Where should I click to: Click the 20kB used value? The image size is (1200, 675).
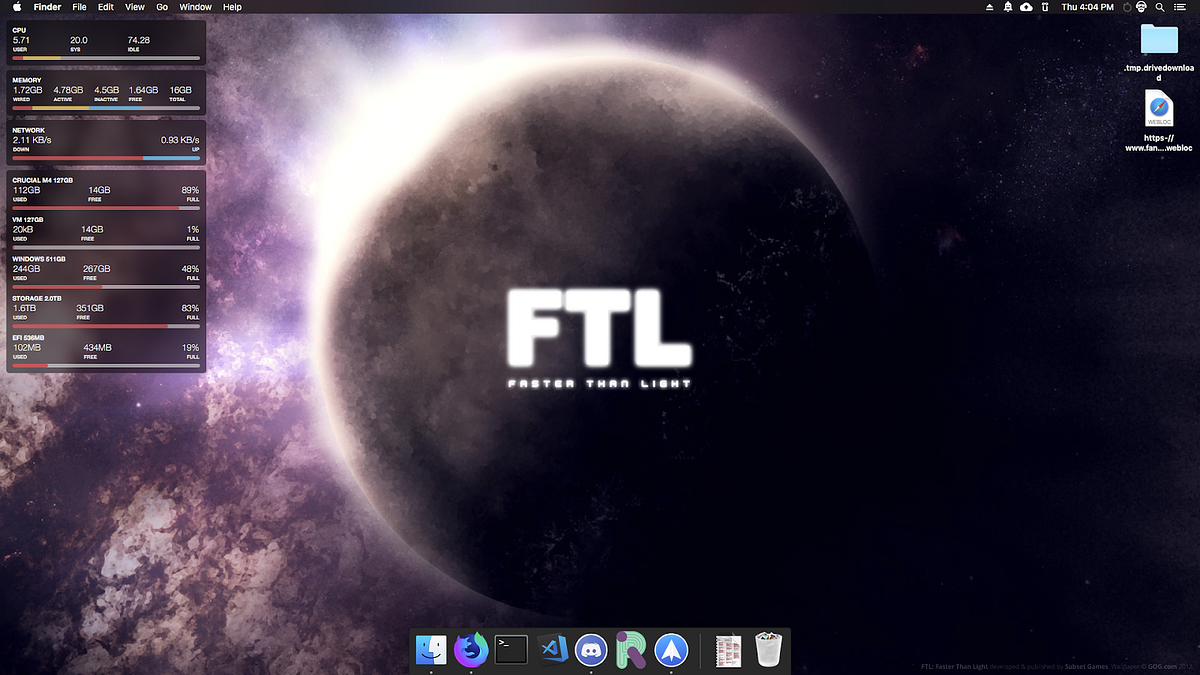pos(24,229)
